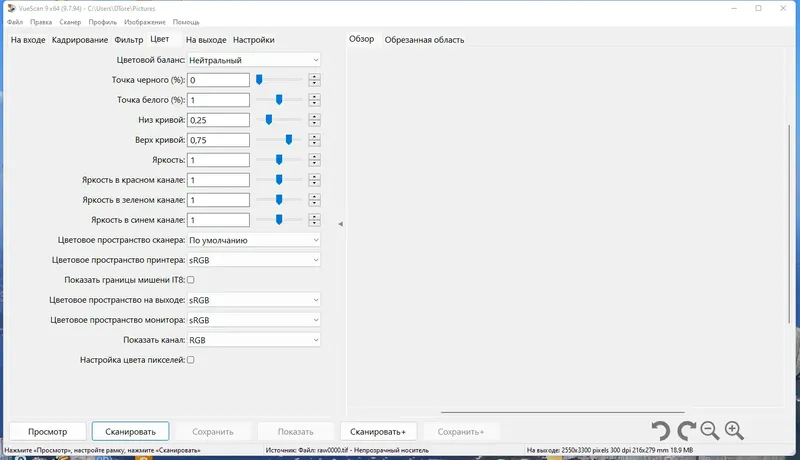Focus the Яркость в зеленом канале field
This screenshot has width=800, height=460.
(x=218, y=200)
